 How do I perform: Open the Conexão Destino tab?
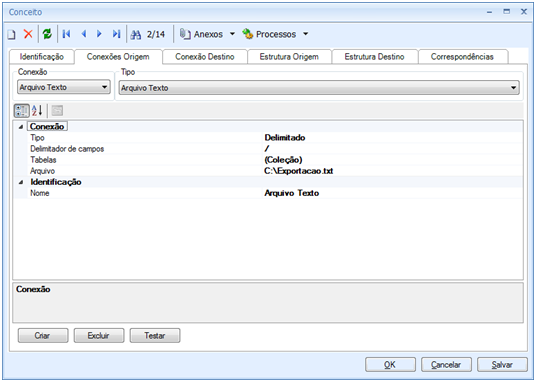205,57
